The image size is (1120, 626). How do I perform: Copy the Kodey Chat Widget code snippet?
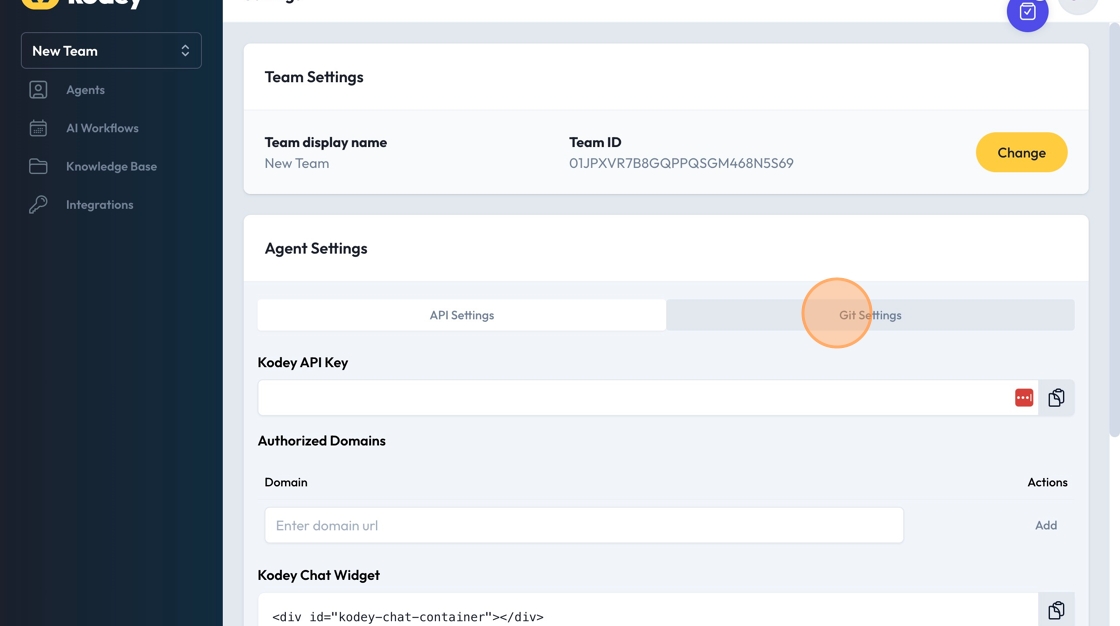click(1056, 610)
